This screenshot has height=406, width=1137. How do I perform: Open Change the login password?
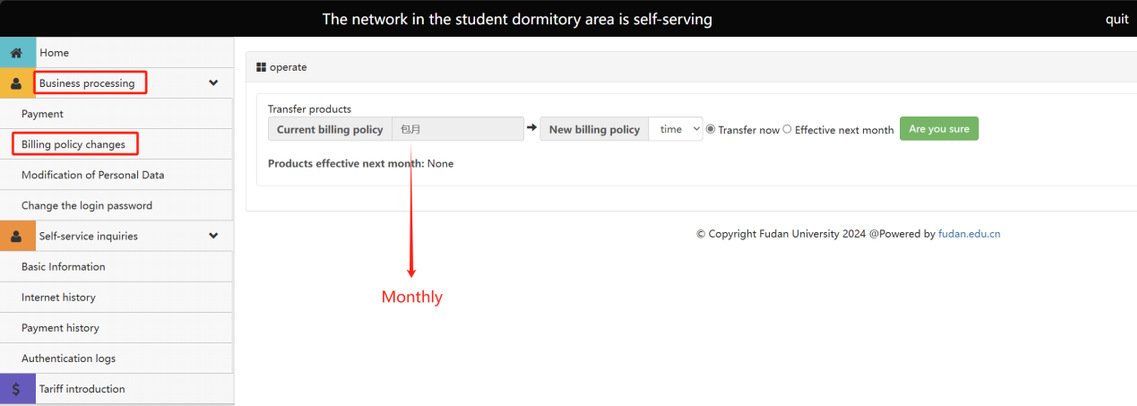[87, 206]
